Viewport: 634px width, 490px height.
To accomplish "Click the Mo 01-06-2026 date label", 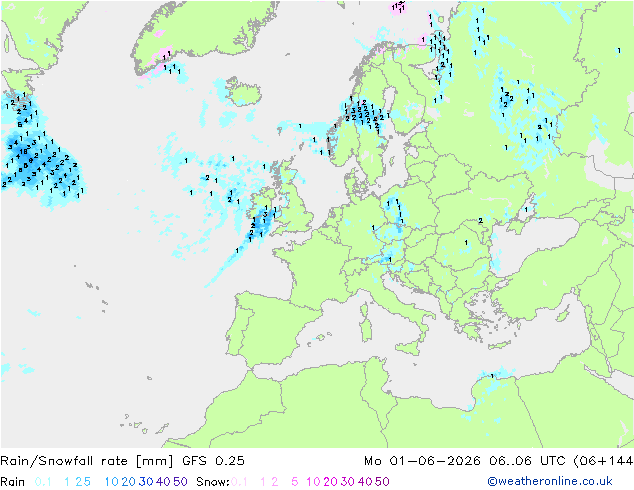I will (422, 460).
